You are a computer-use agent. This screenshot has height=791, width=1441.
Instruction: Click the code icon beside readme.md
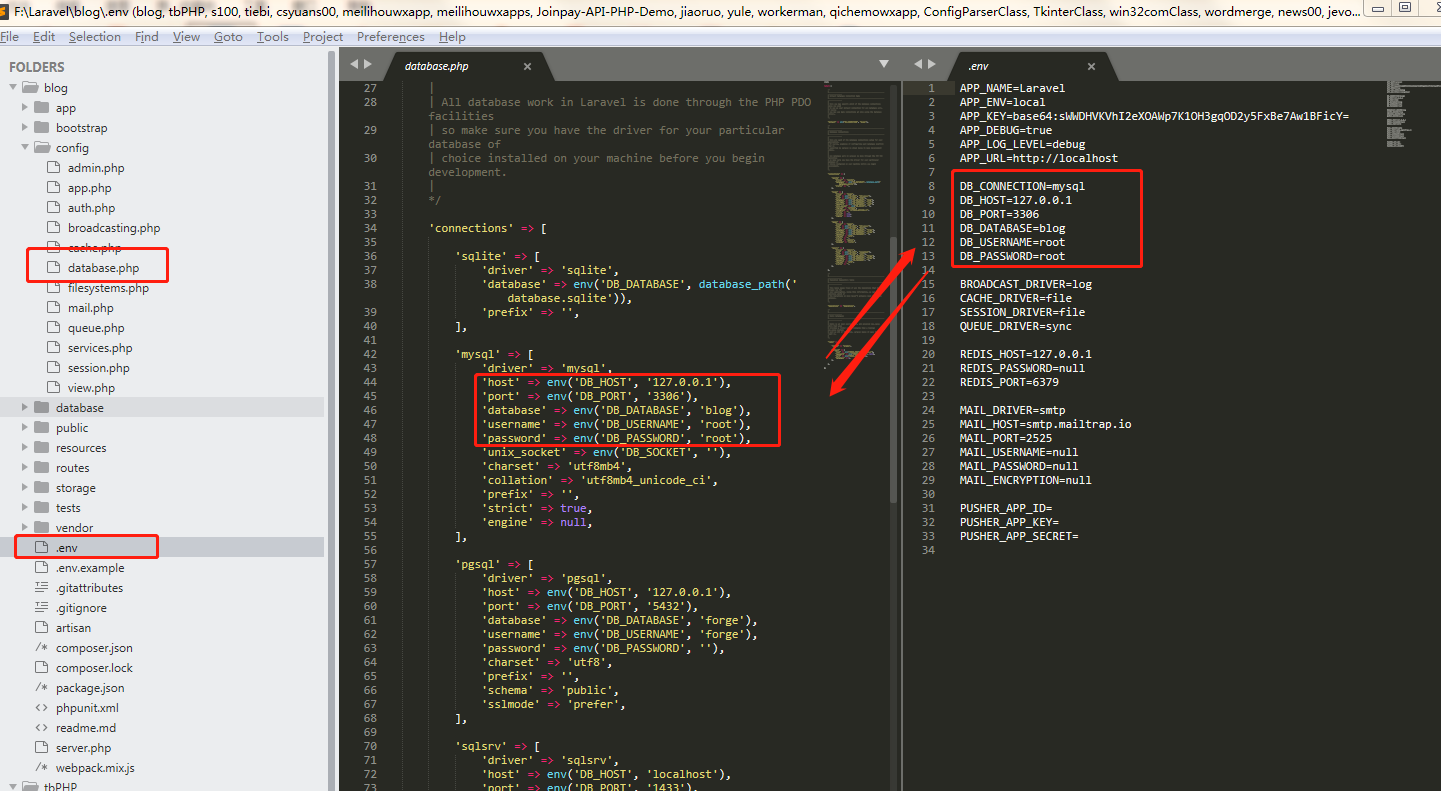pos(41,728)
